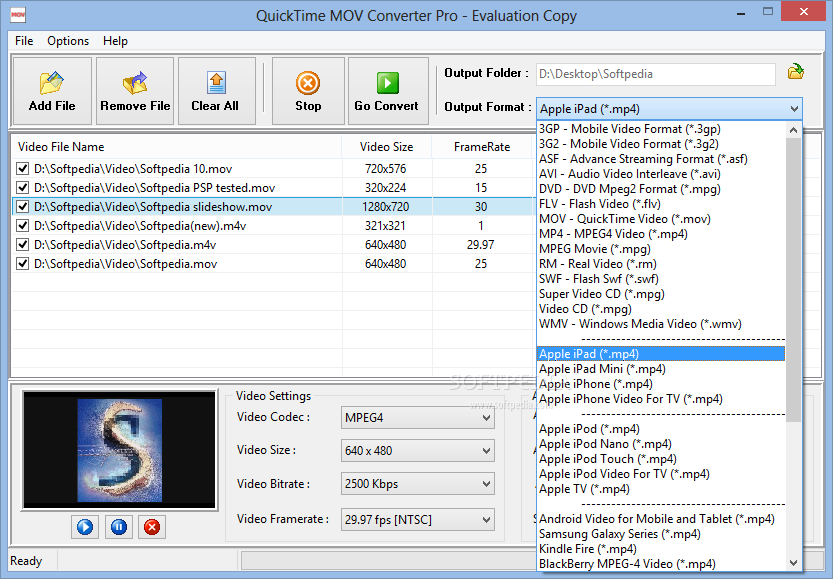Image resolution: width=833 pixels, height=579 pixels.
Task: Click the Stop conversion button
Action: click(308, 91)
